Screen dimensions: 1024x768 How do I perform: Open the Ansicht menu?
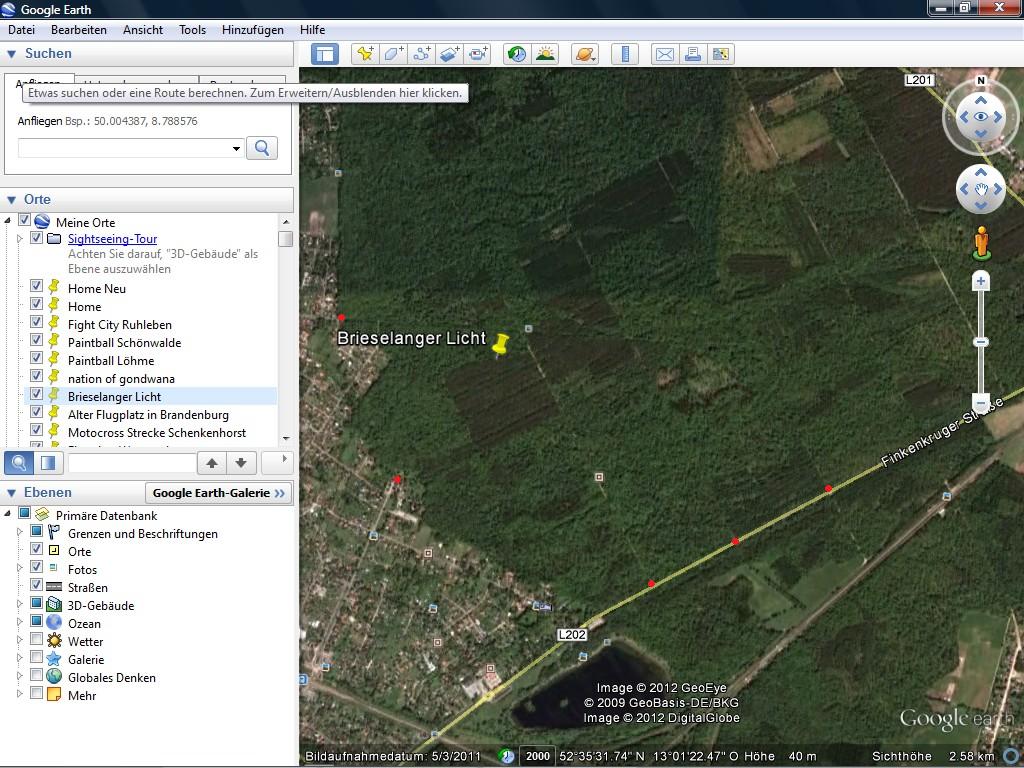point(143,30)
